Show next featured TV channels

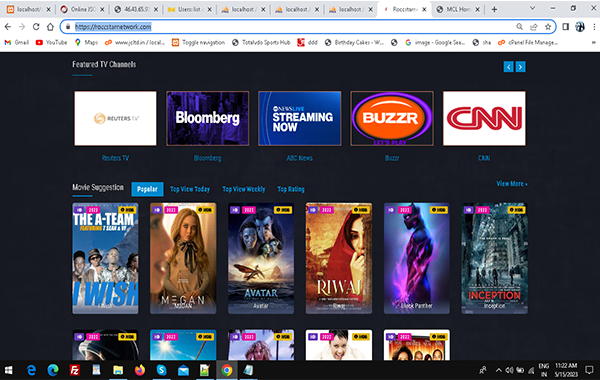[520, 67]
